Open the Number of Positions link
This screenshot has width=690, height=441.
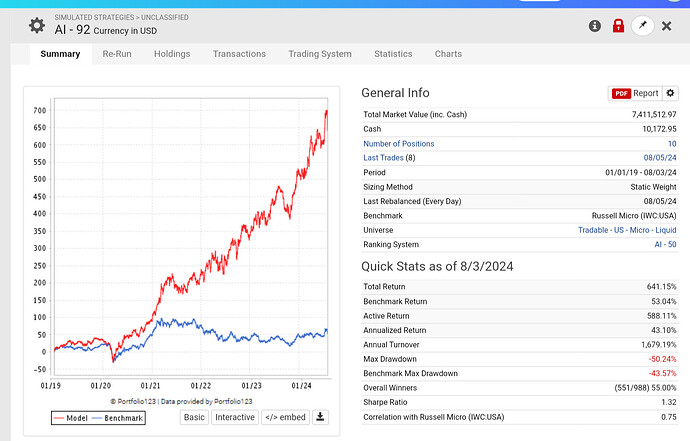pos(399,143)
